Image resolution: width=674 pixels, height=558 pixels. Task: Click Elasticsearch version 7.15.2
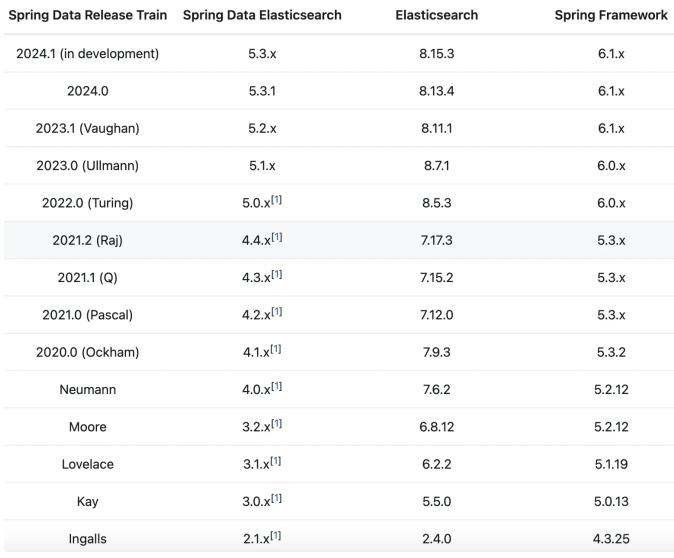[437, 278]
